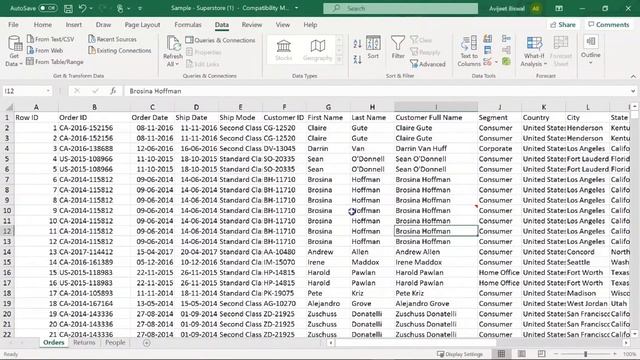Click Sort A to Z icon
This screenshot has width=640, height=360.
[358, 44]
